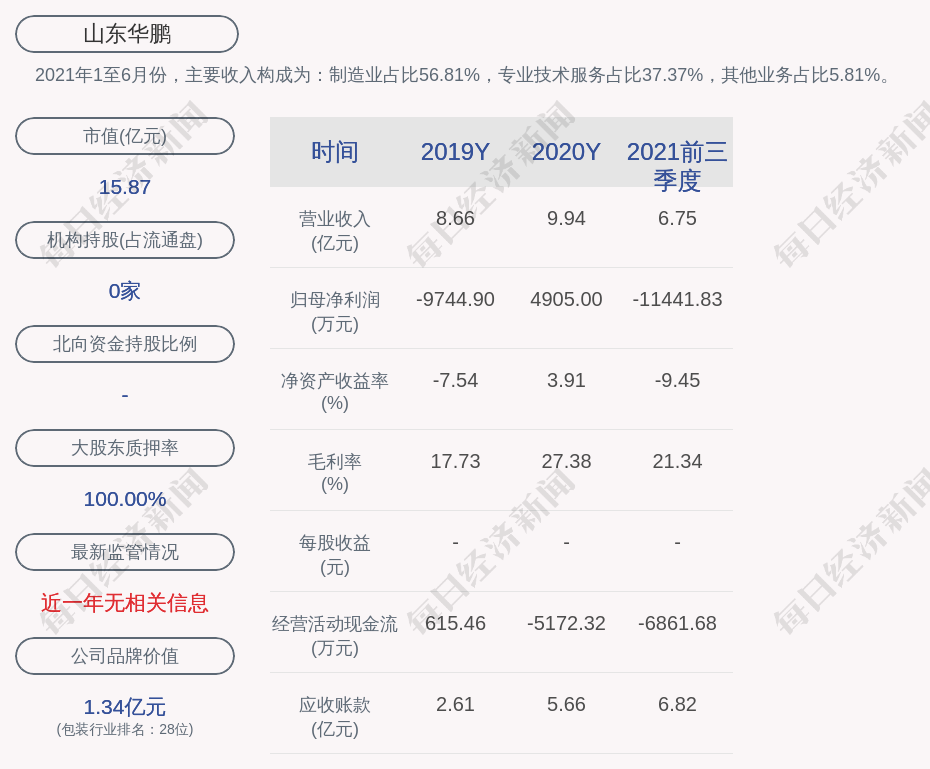This screenshot has height=769, width=930.
Task: Click the 时间 table header
Action: pos(335,152)
